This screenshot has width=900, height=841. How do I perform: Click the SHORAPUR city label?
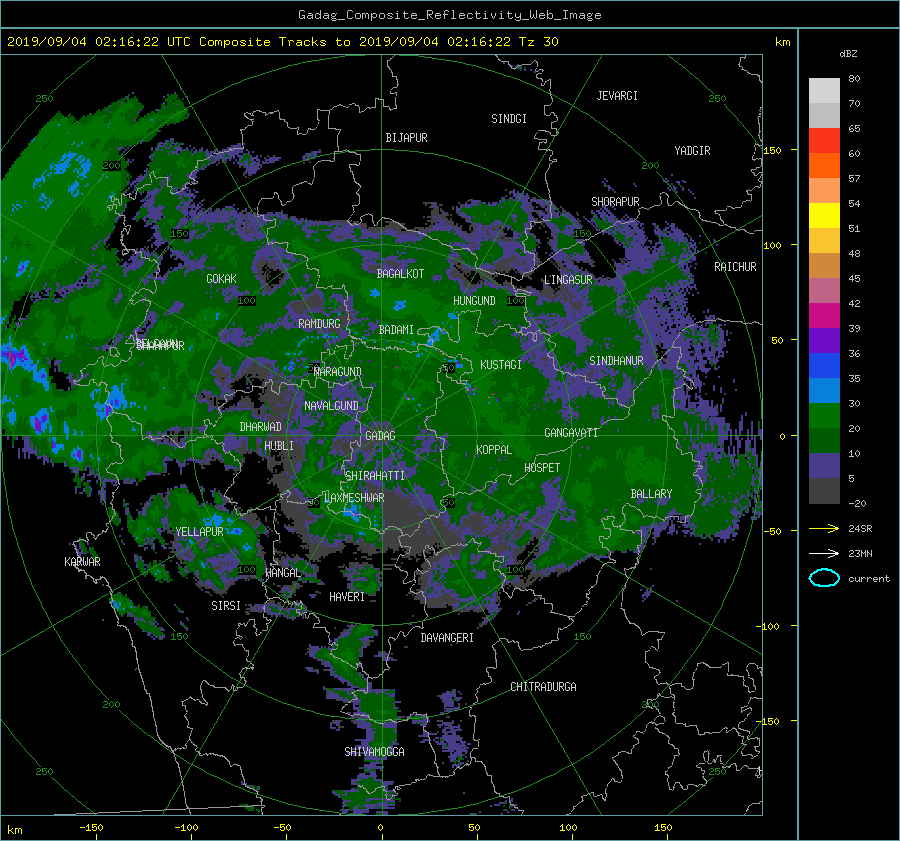[615, 202]
